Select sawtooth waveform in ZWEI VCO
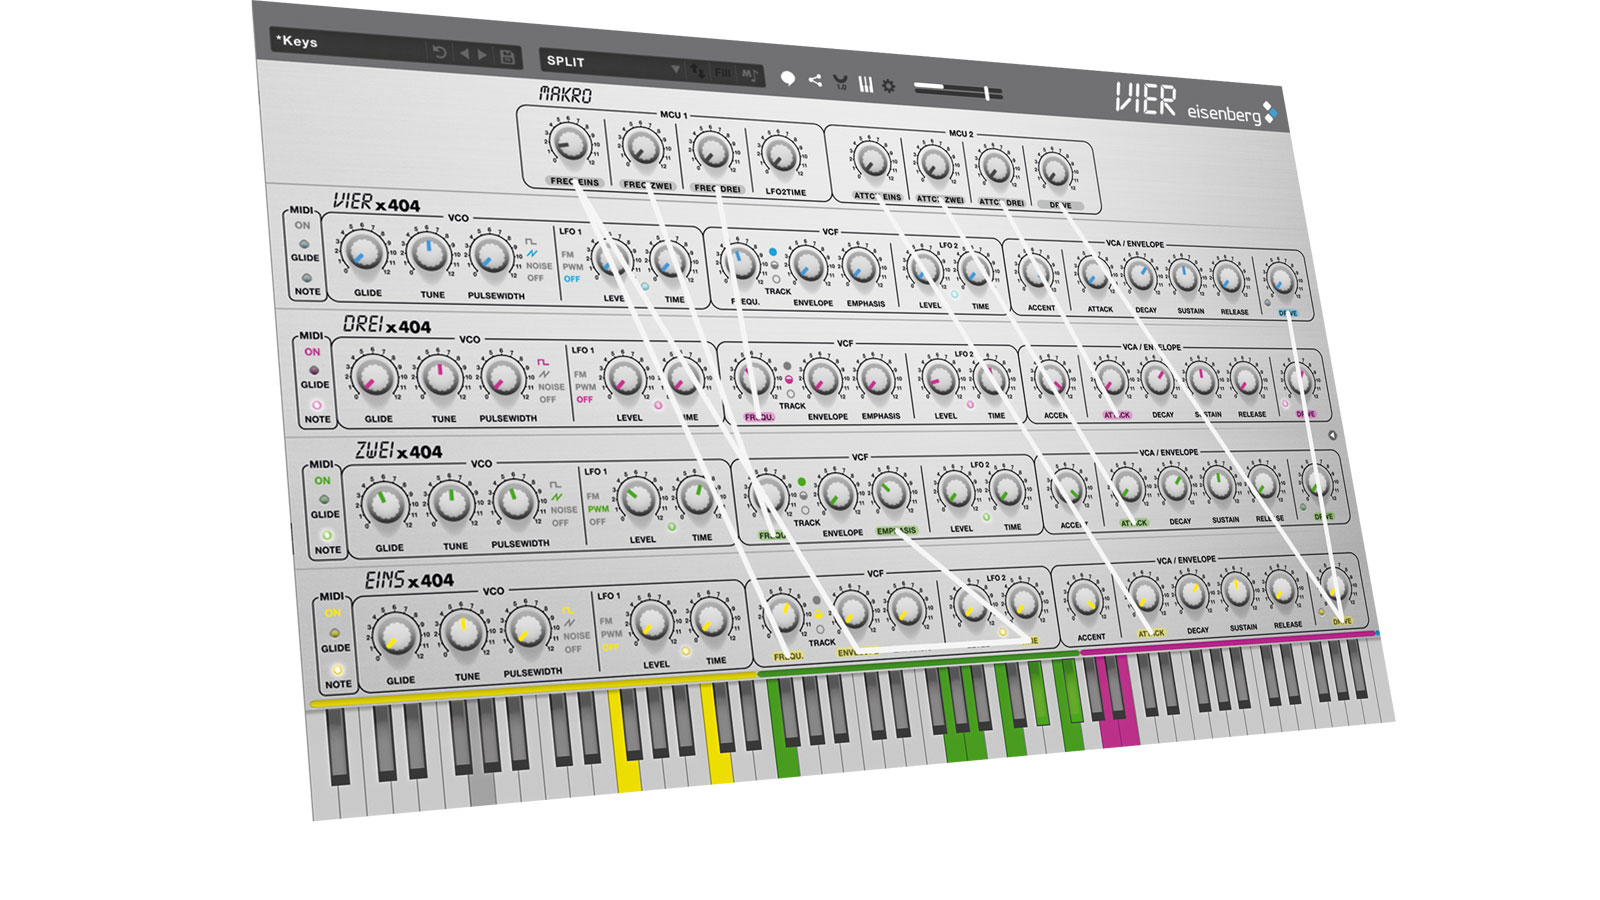Viewport: 1600px width, 900px height. (x=557, y=497)
